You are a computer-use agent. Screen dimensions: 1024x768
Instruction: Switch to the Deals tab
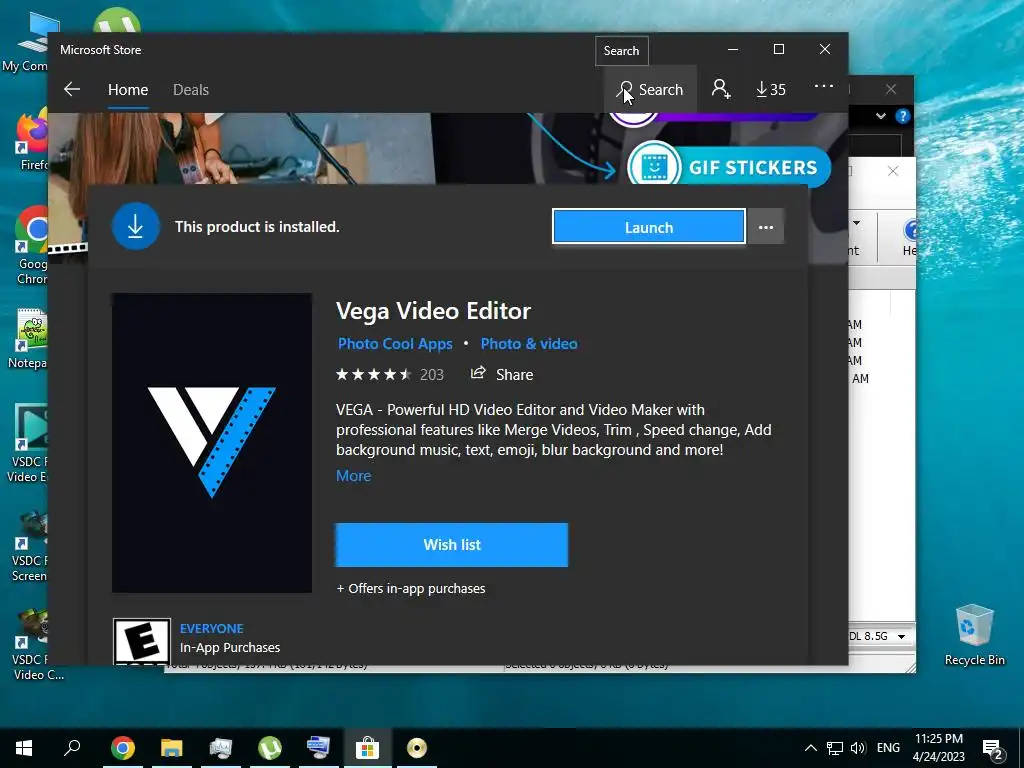click(191, 89)
